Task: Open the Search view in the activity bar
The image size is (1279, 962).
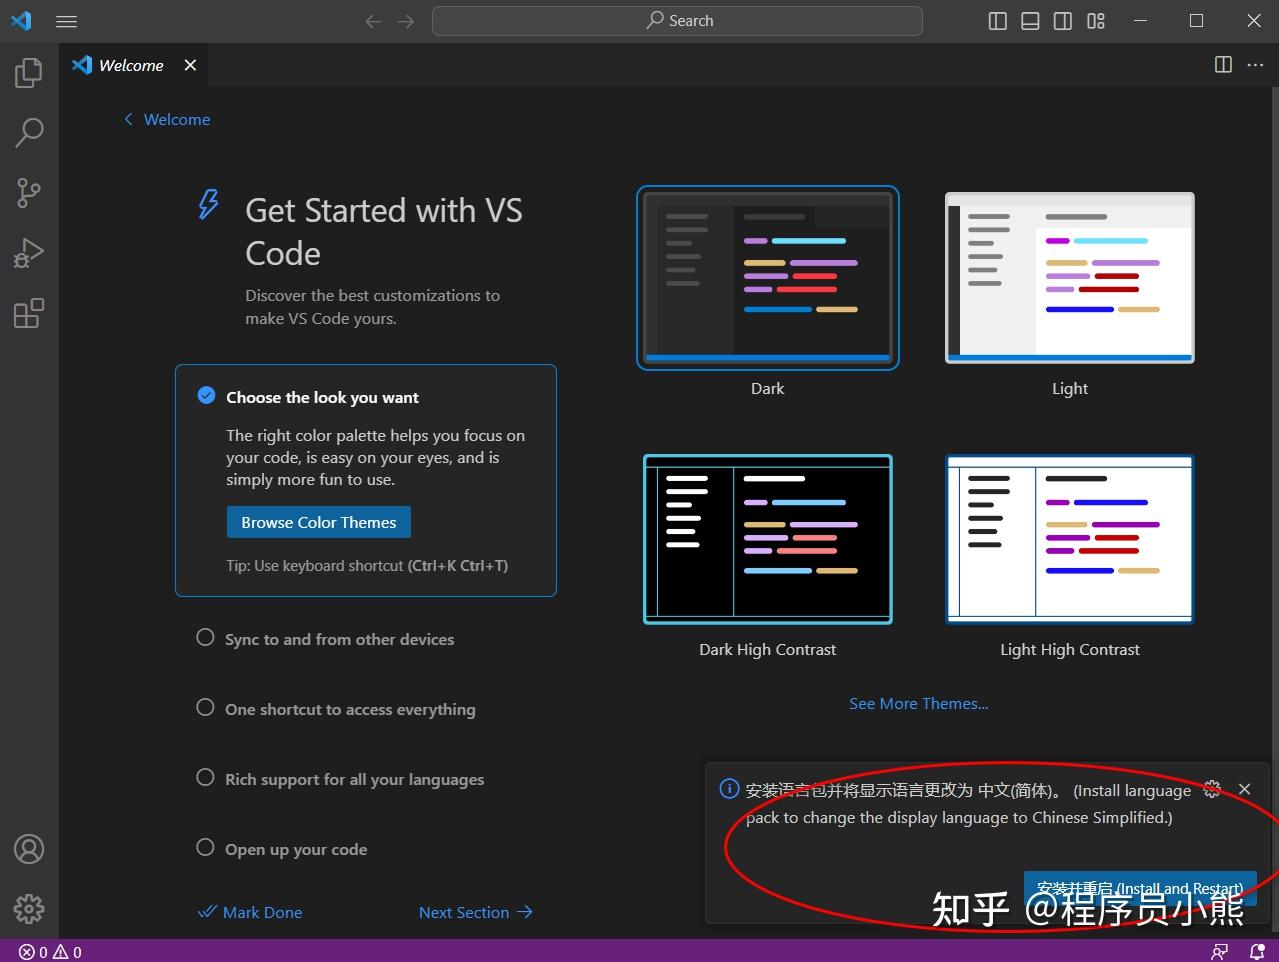Action: pyautogui.click(x=29, y=131)
